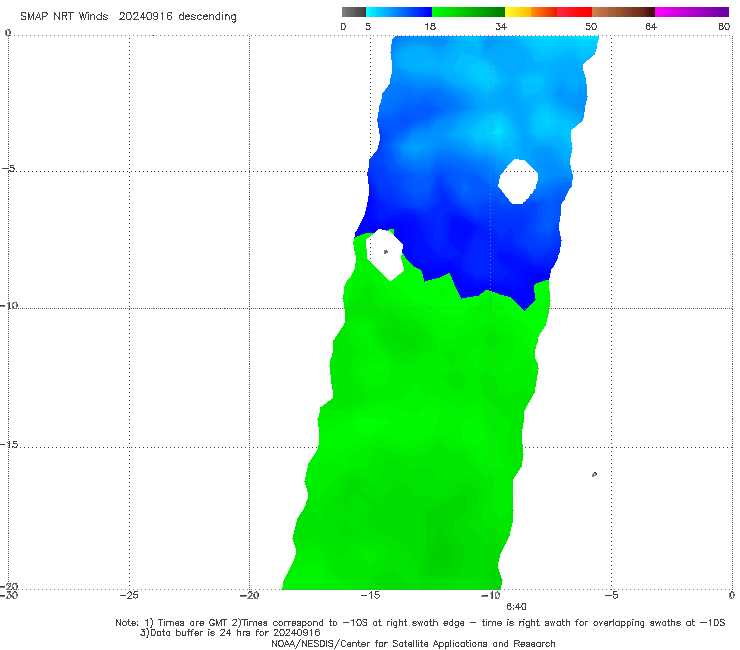This screenshot has height=650, width=740.
Task: Click the green segment of the colorbar
Action: click(x=468, y=12)
